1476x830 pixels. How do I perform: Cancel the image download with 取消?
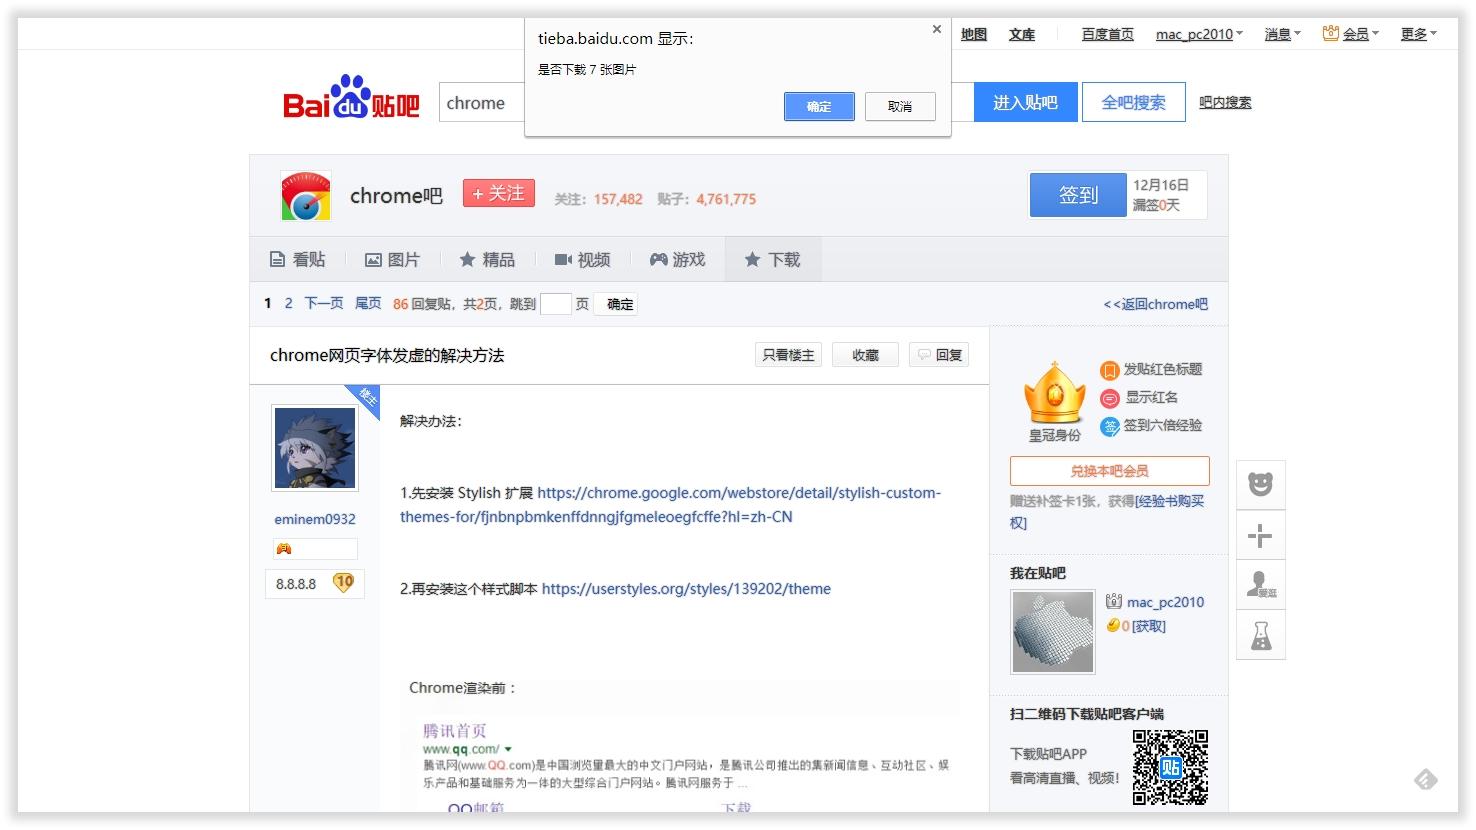[900, 106]
